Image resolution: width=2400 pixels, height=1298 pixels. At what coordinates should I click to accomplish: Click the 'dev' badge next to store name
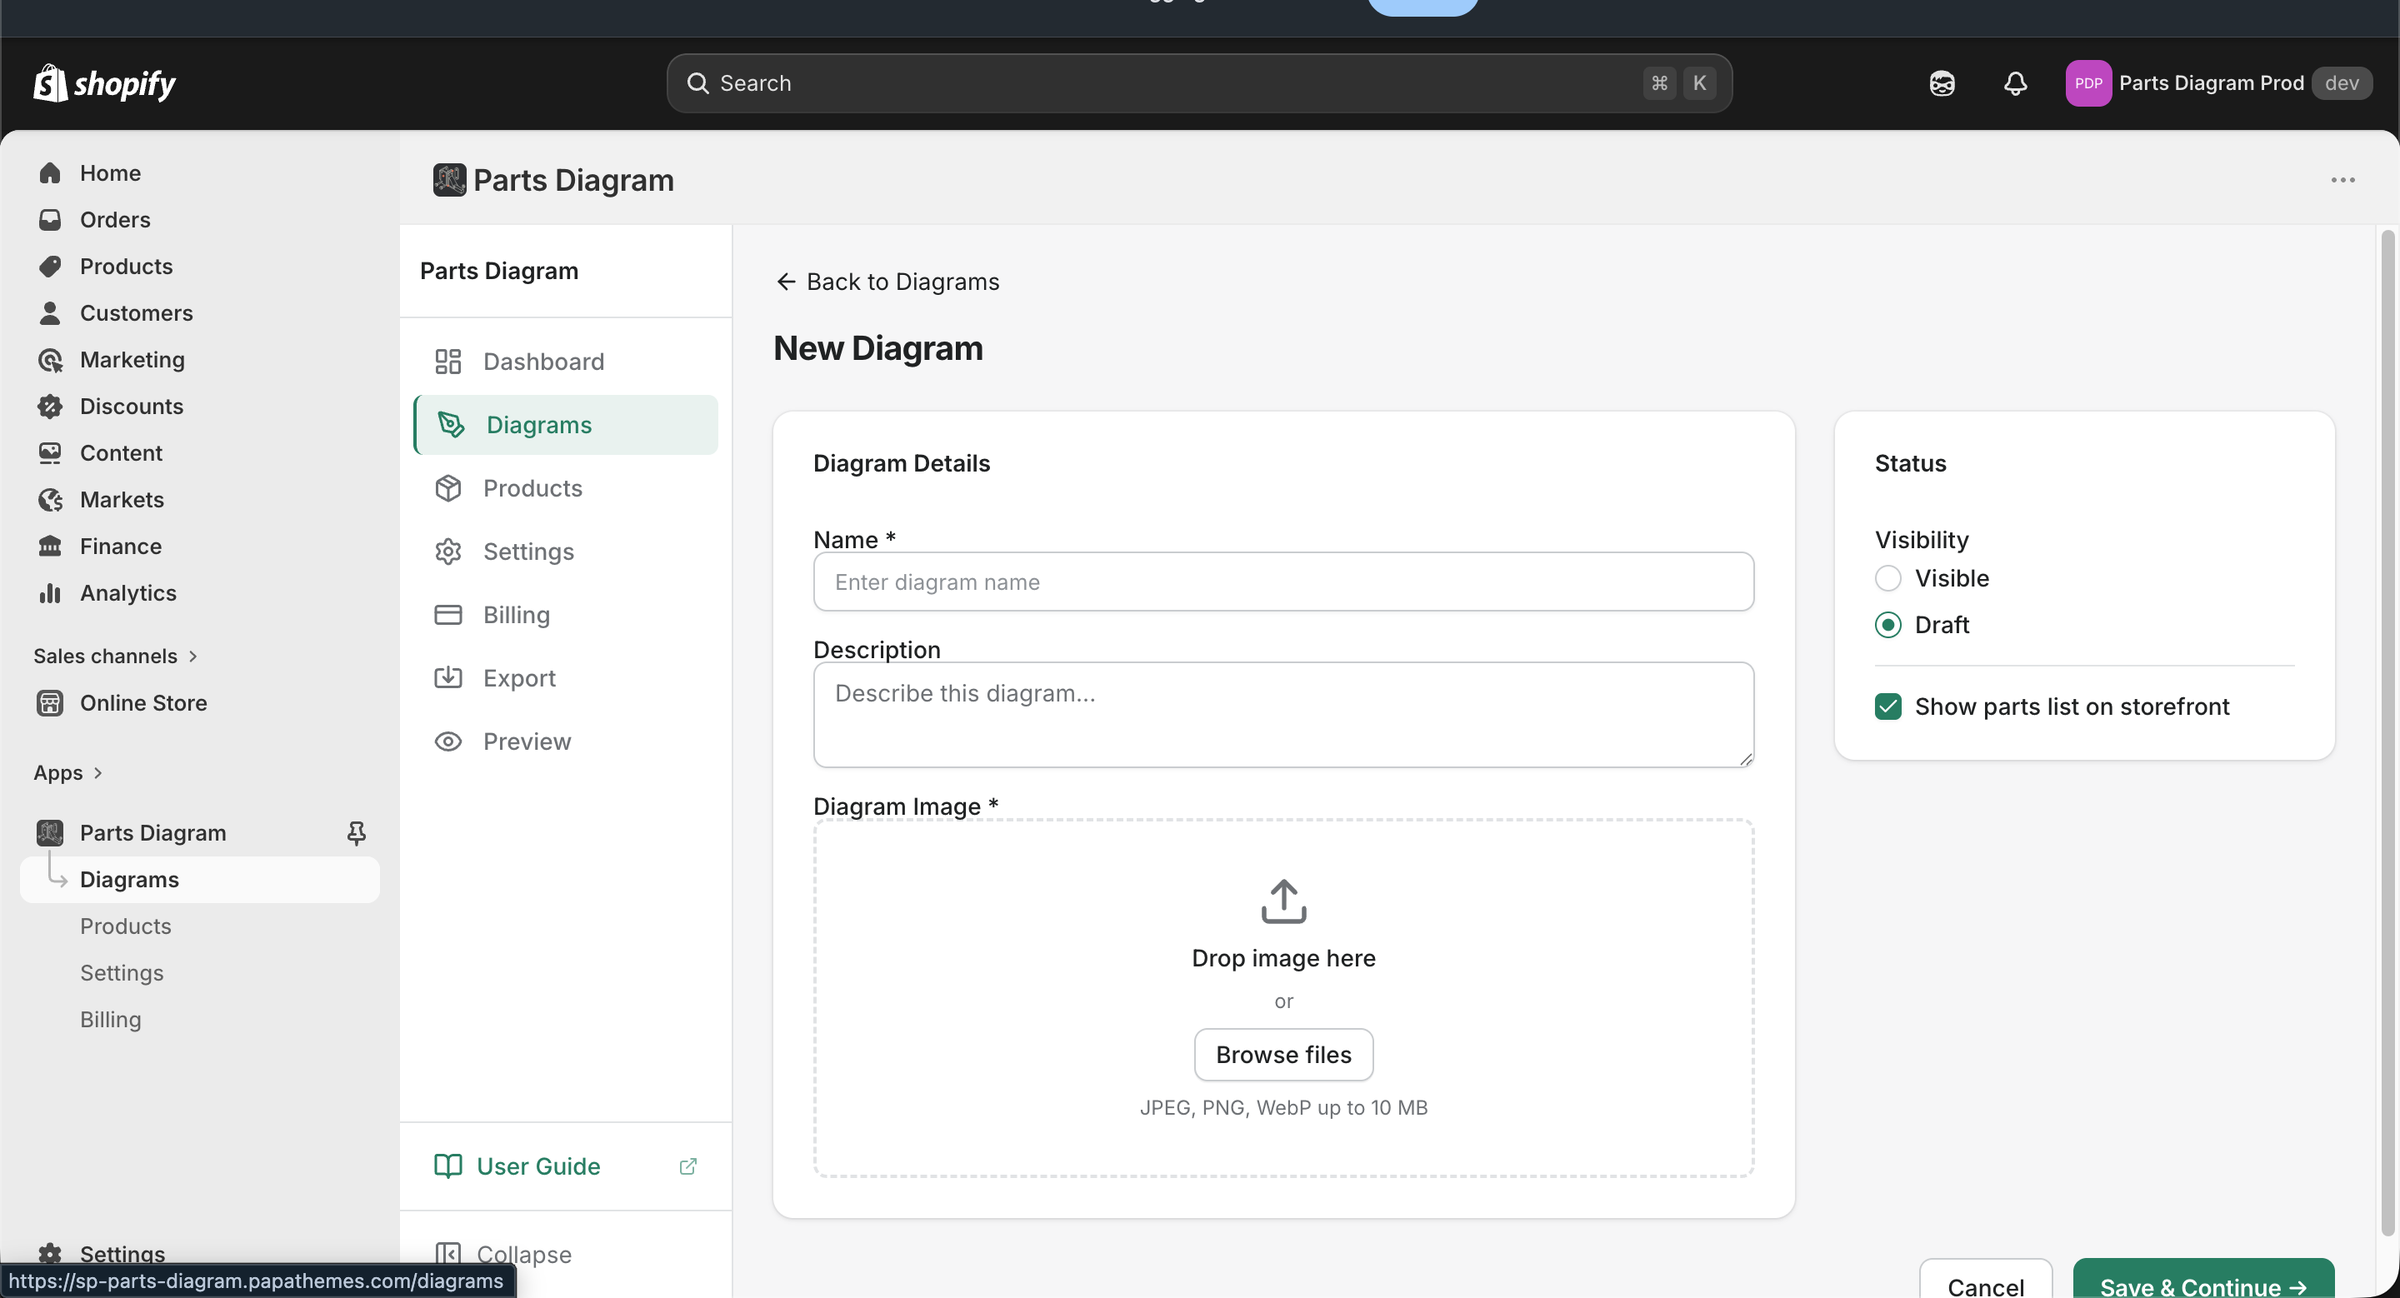[2342, 83]
